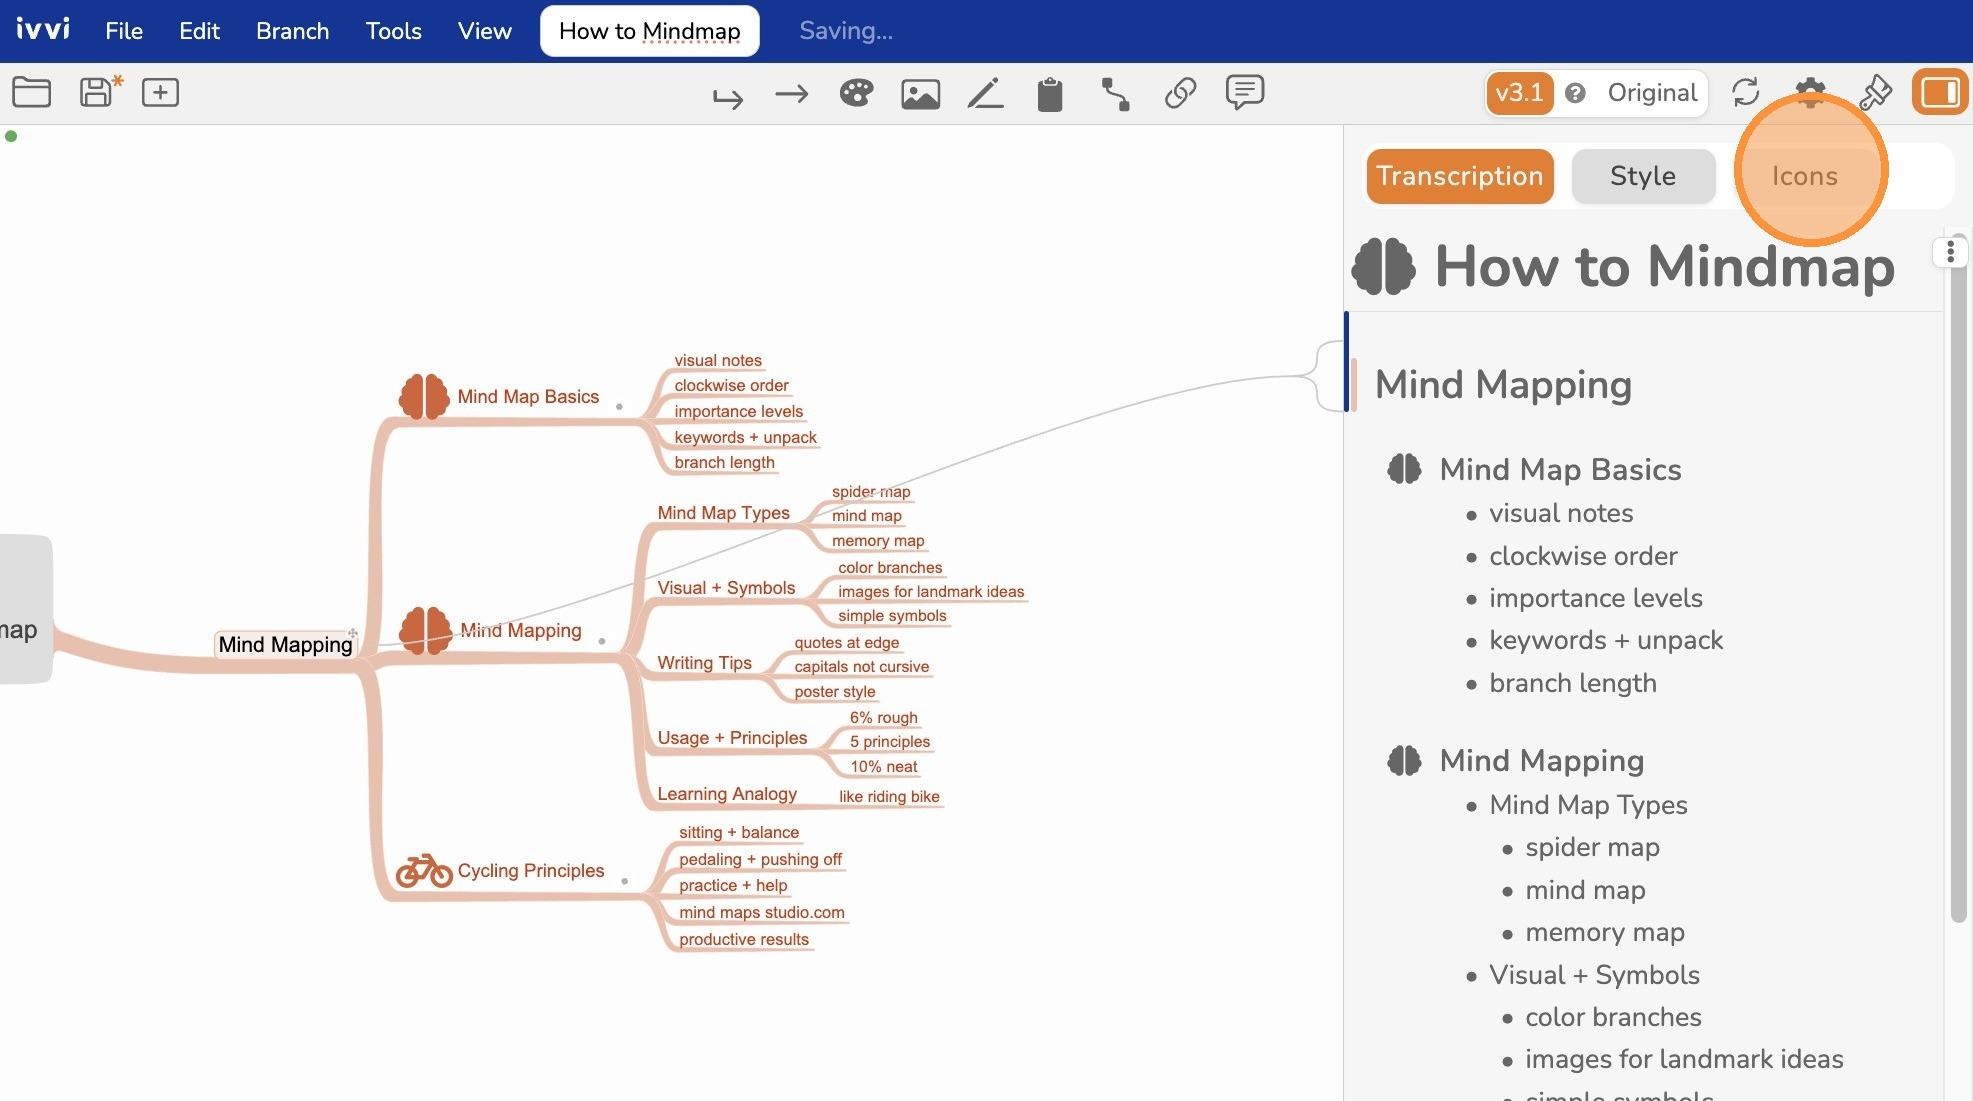Viewport: 1973px width, 1101px height.
Task: Select the pencil edit tool
Action: tap(985, 94)
